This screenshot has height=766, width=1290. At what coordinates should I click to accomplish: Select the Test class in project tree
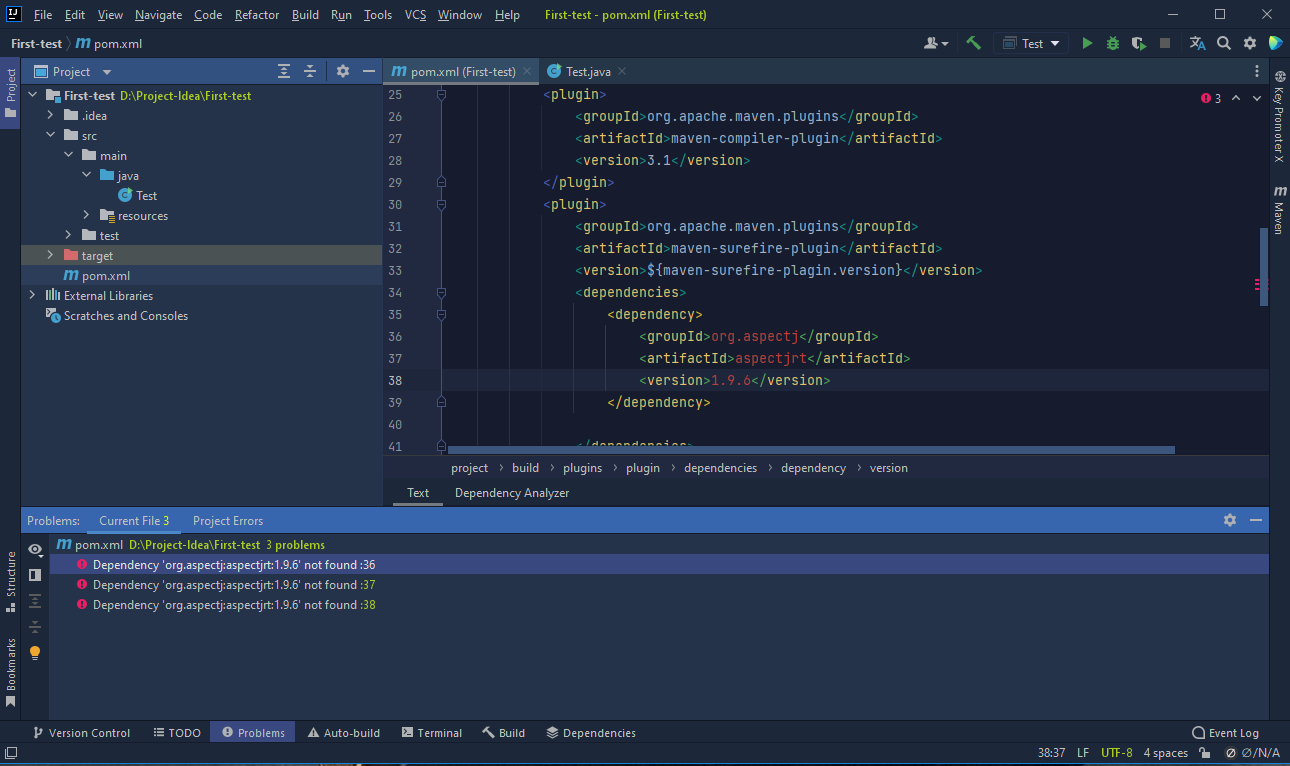(137, 196)
